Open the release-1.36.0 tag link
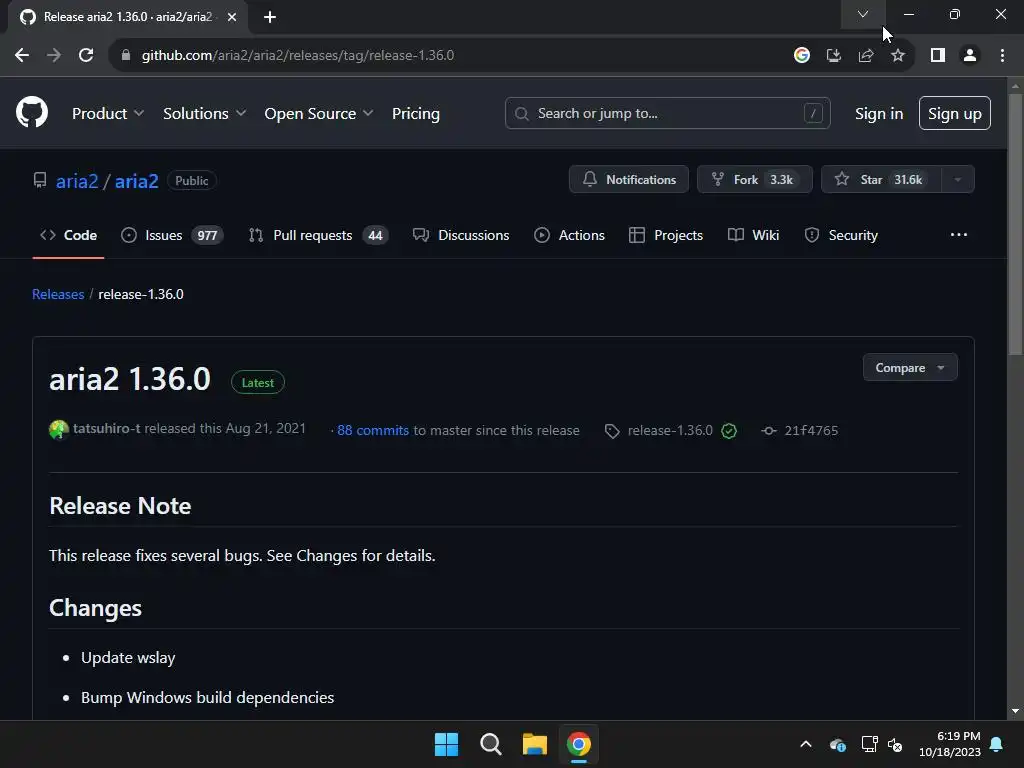The image size is (1024, 768). click(670, 430)
